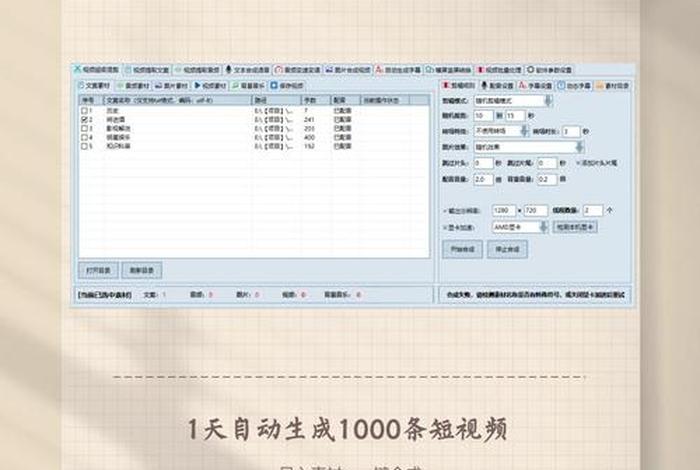Click the random duration field showing 10

tap(483, 116)
